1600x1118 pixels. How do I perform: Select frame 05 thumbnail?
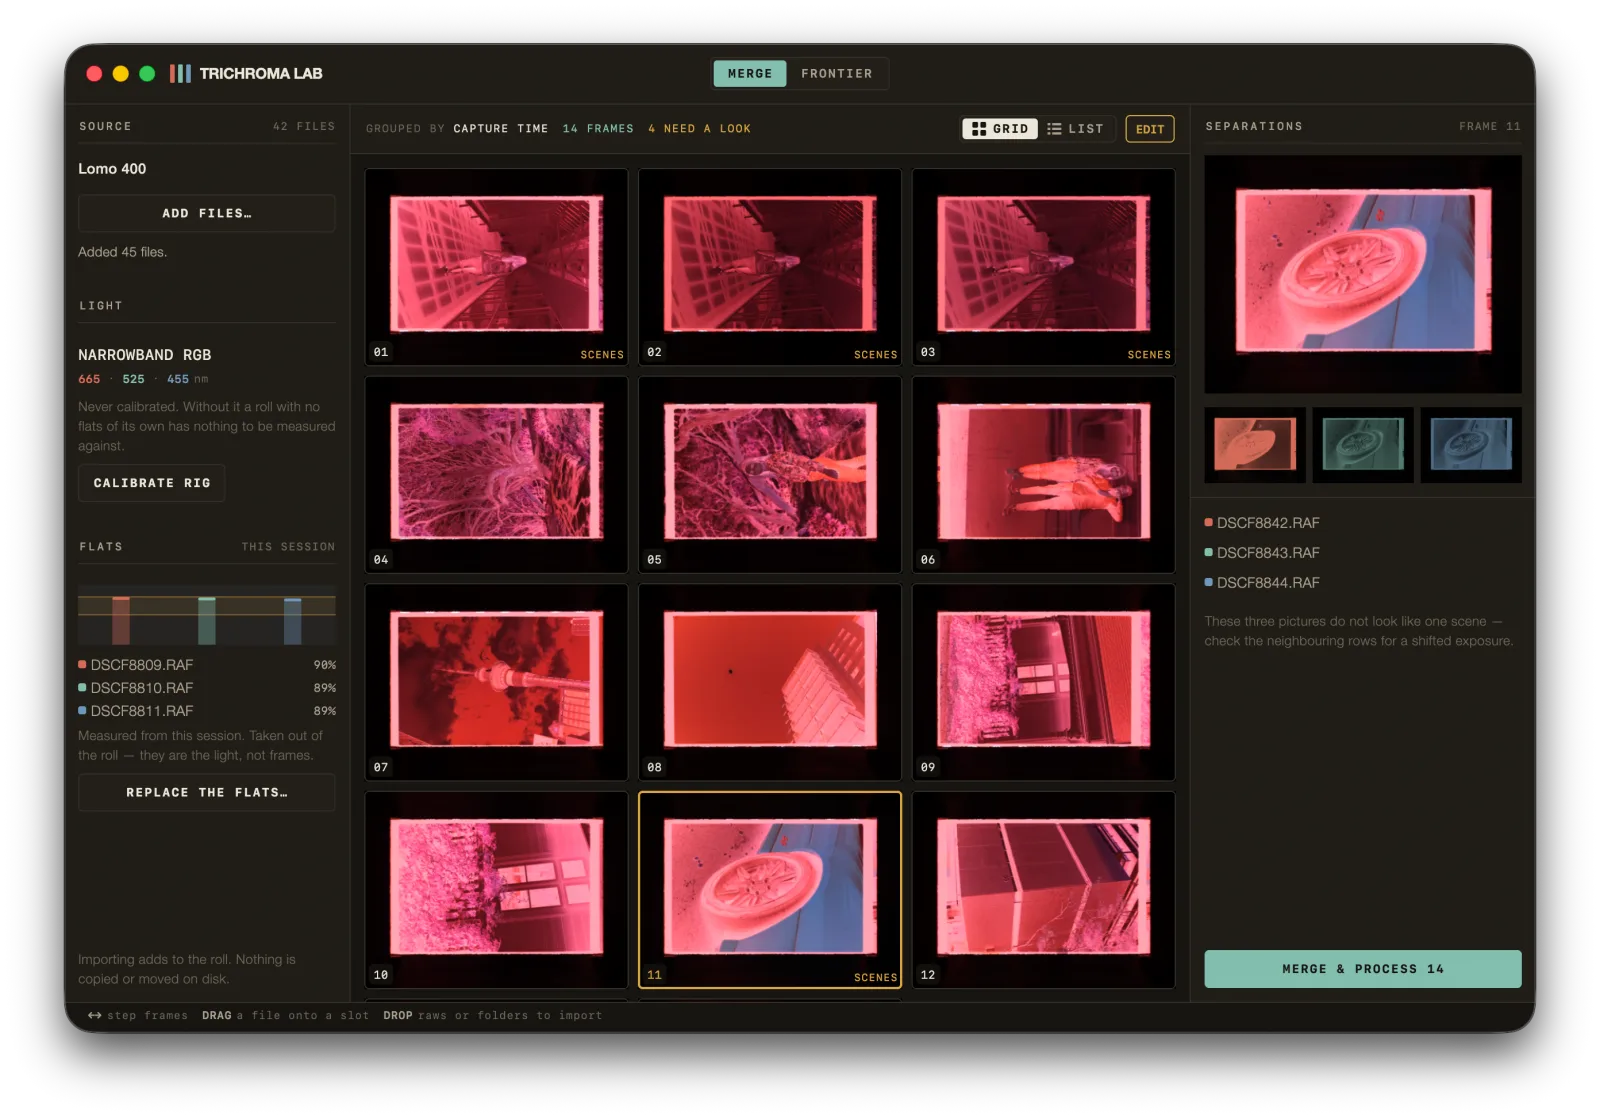770,474
